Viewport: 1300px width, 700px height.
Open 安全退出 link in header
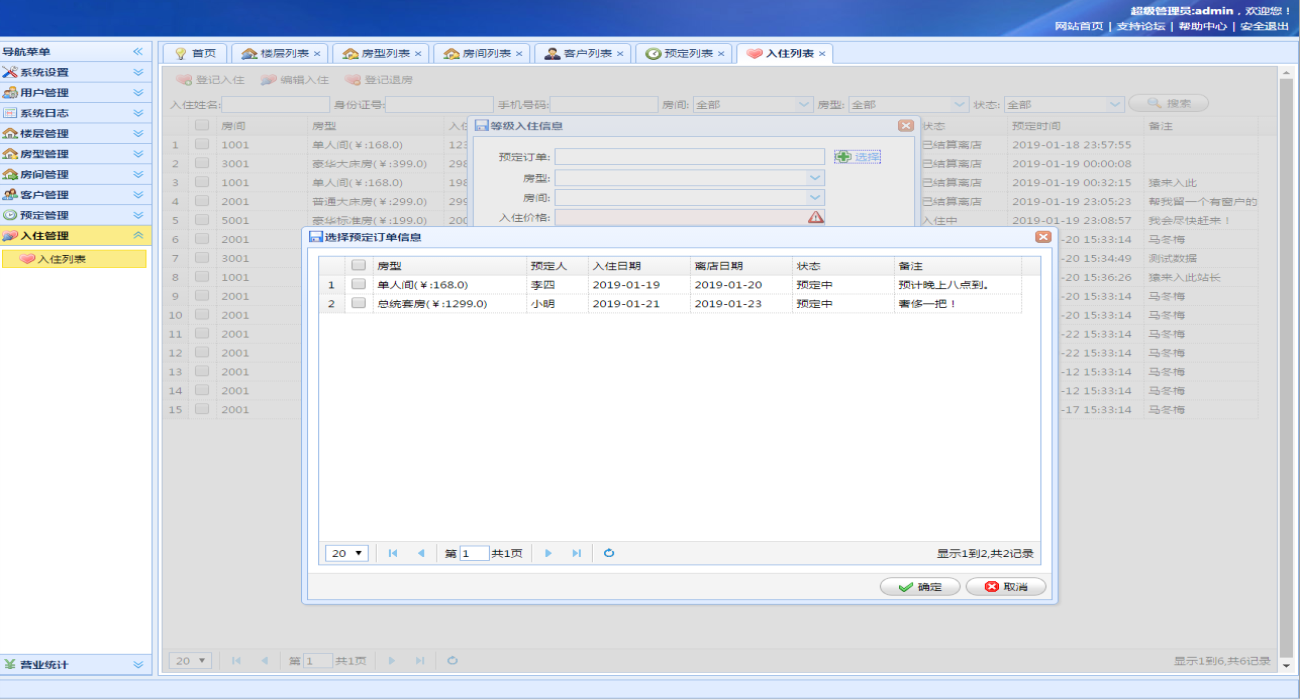[1264, 26]
